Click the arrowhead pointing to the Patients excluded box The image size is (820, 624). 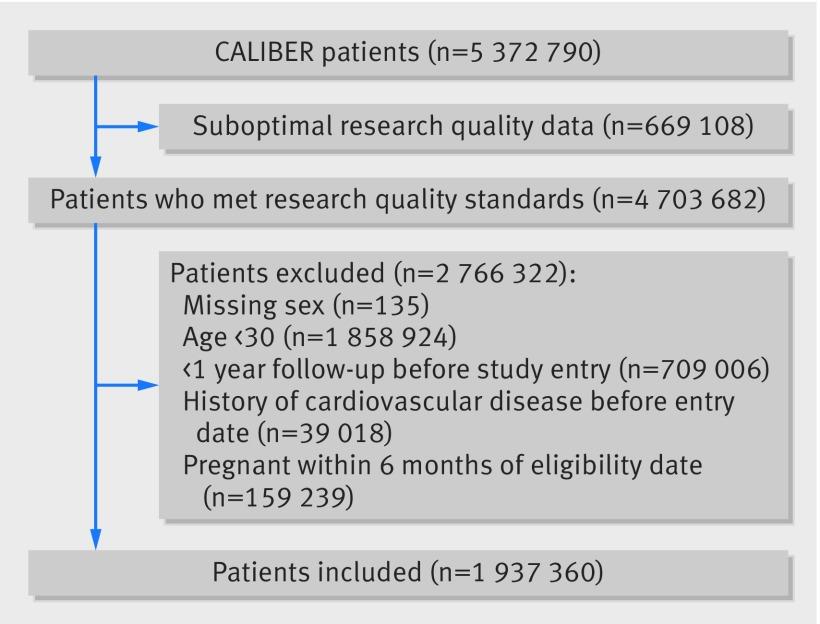(148, 386)
